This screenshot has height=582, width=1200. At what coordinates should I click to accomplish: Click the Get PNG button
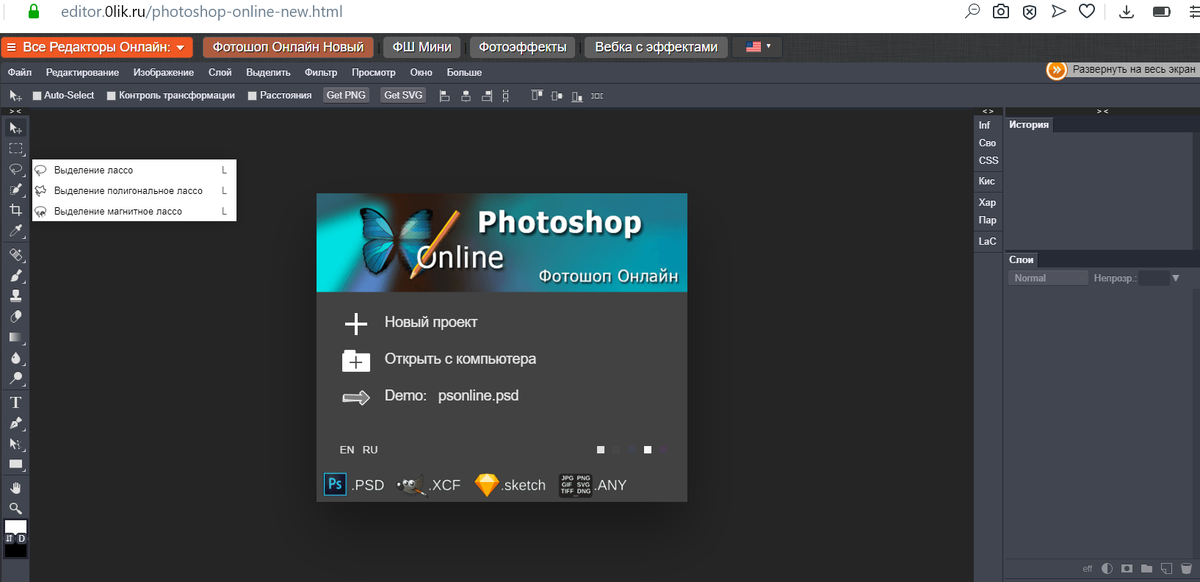click(x=345, y=95)
